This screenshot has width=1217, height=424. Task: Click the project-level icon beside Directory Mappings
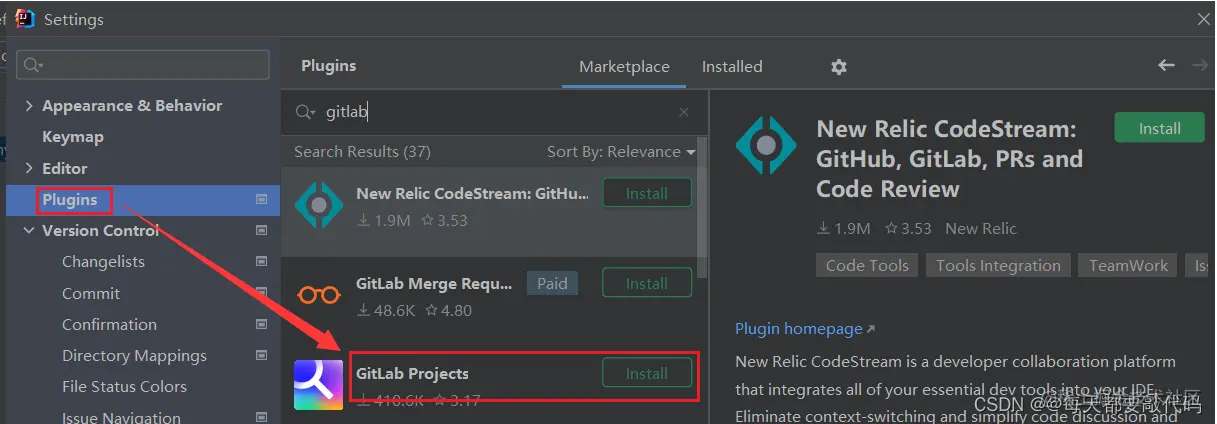261,355
